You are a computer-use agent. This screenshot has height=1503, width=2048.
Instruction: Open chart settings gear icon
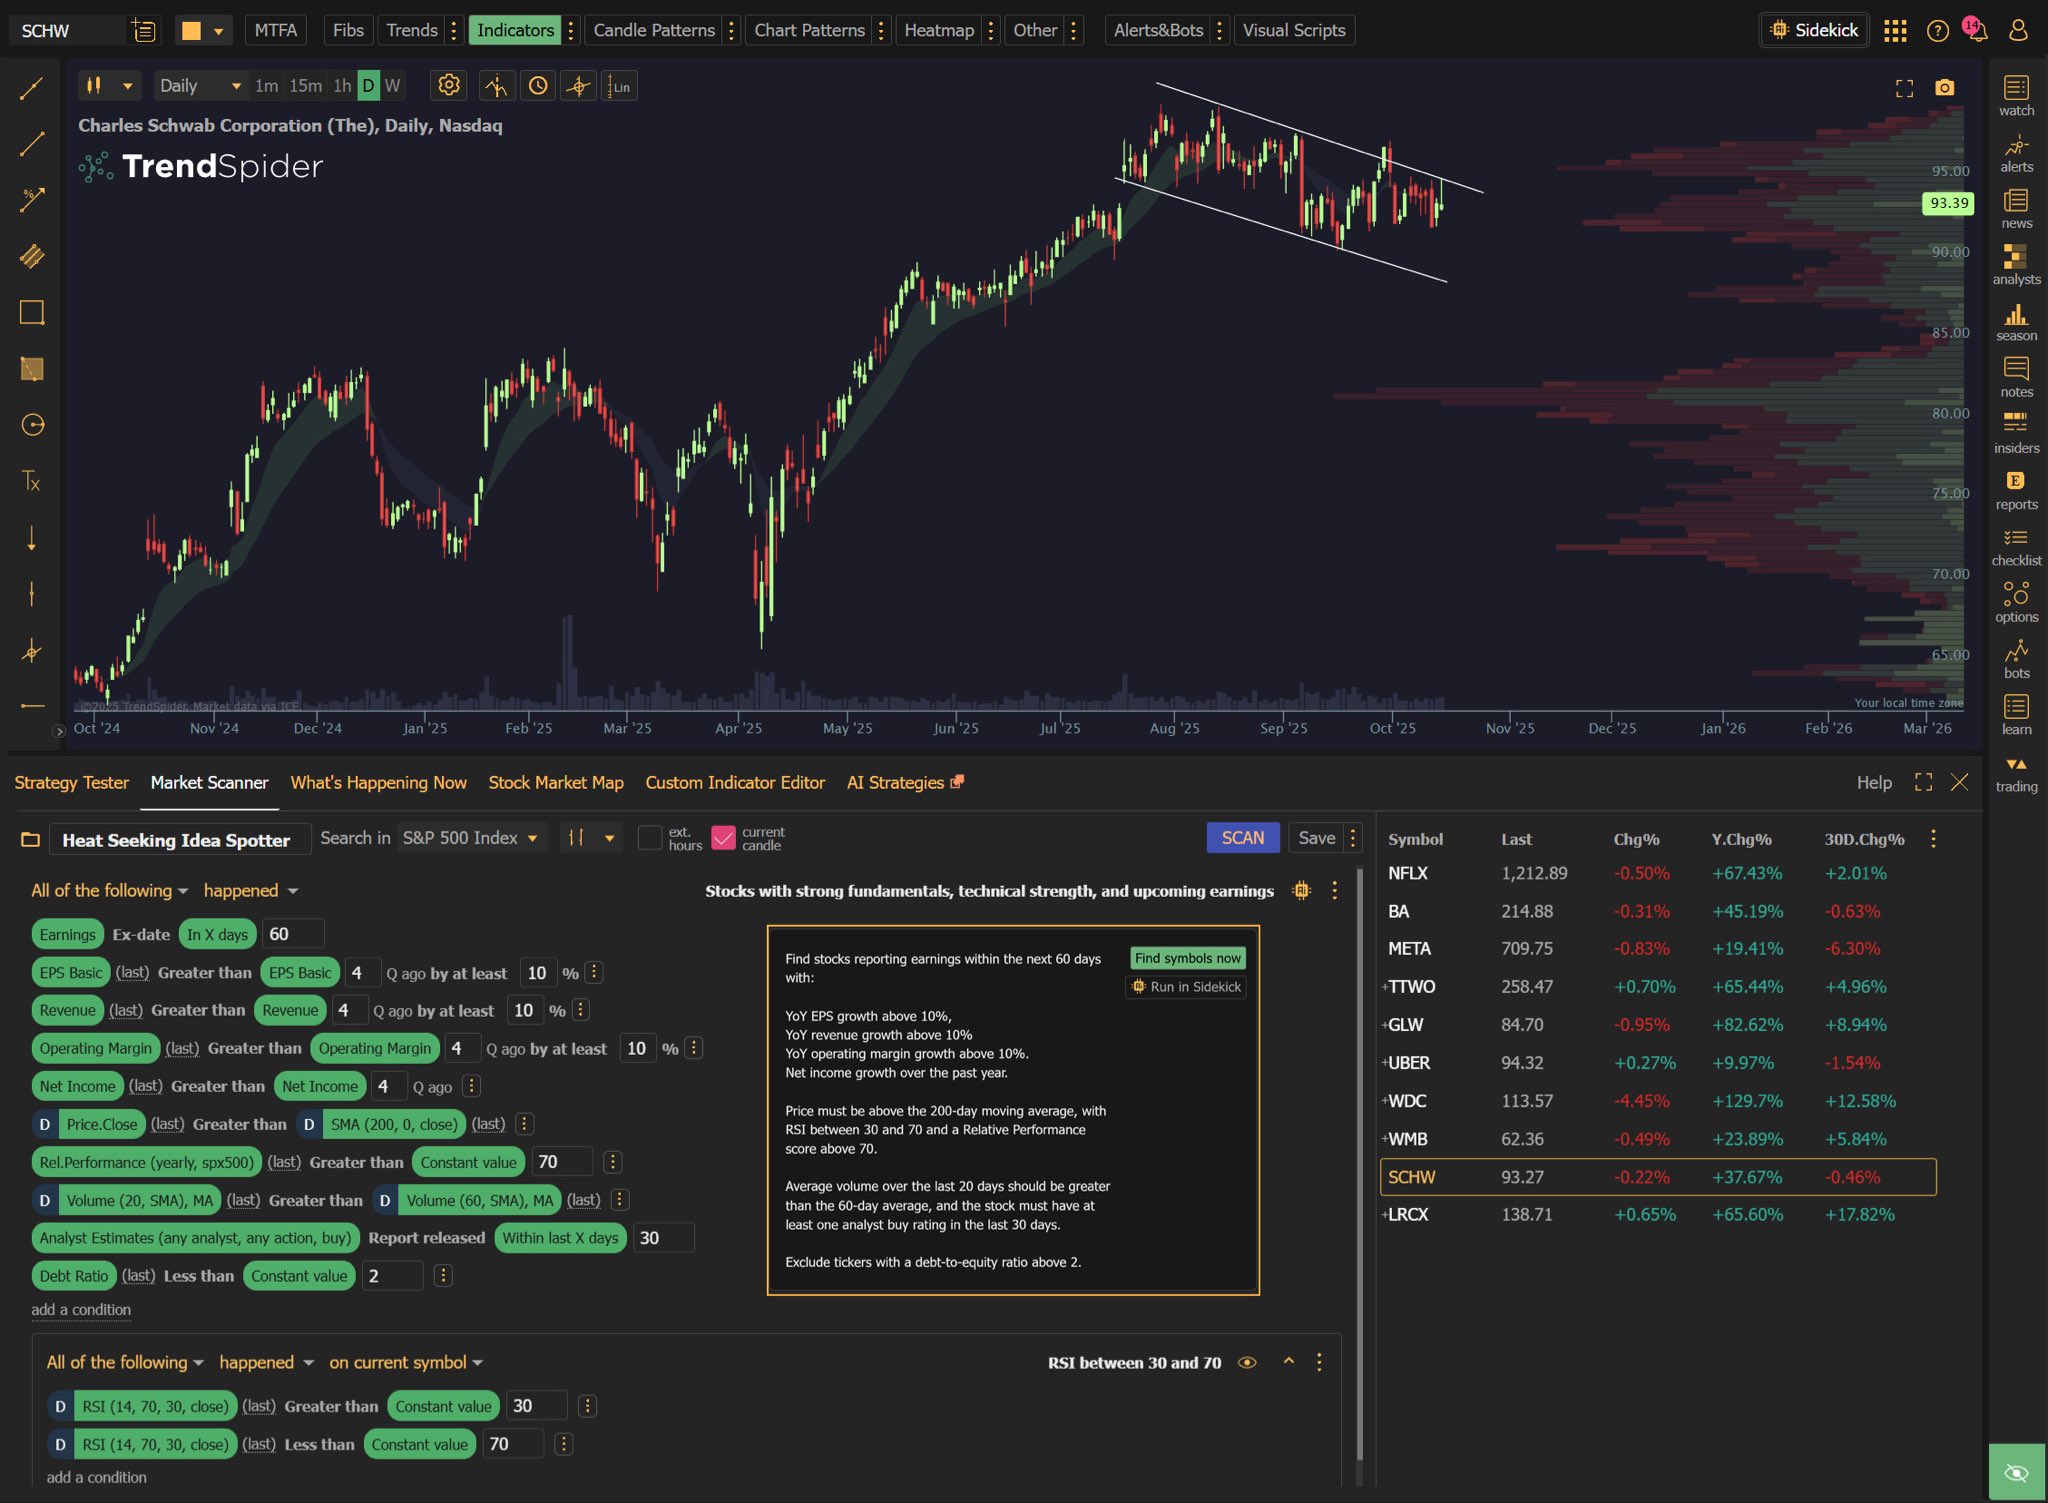click(449, 86)
